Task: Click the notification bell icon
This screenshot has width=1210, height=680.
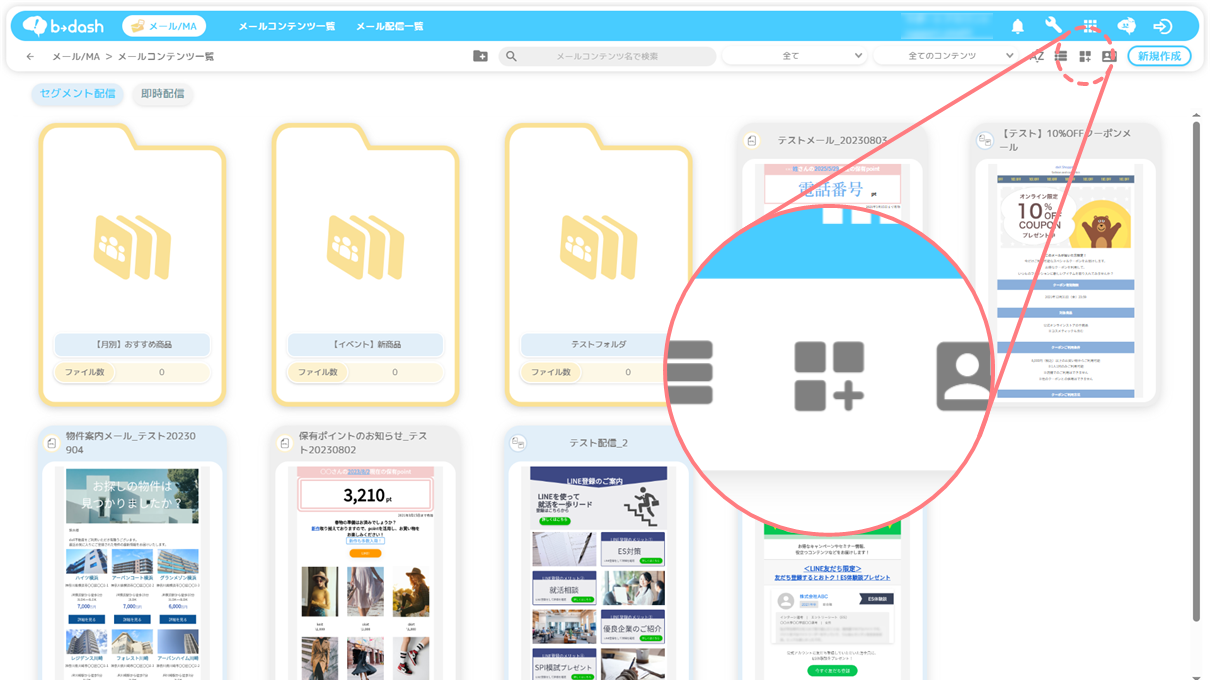Action: click(1018, 26)
